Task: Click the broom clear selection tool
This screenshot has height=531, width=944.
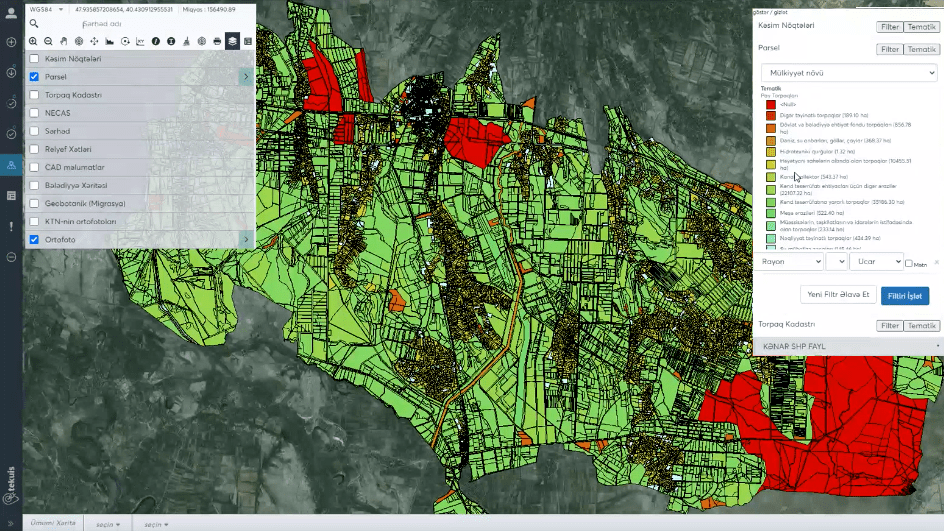Action: tap(187, 42)
